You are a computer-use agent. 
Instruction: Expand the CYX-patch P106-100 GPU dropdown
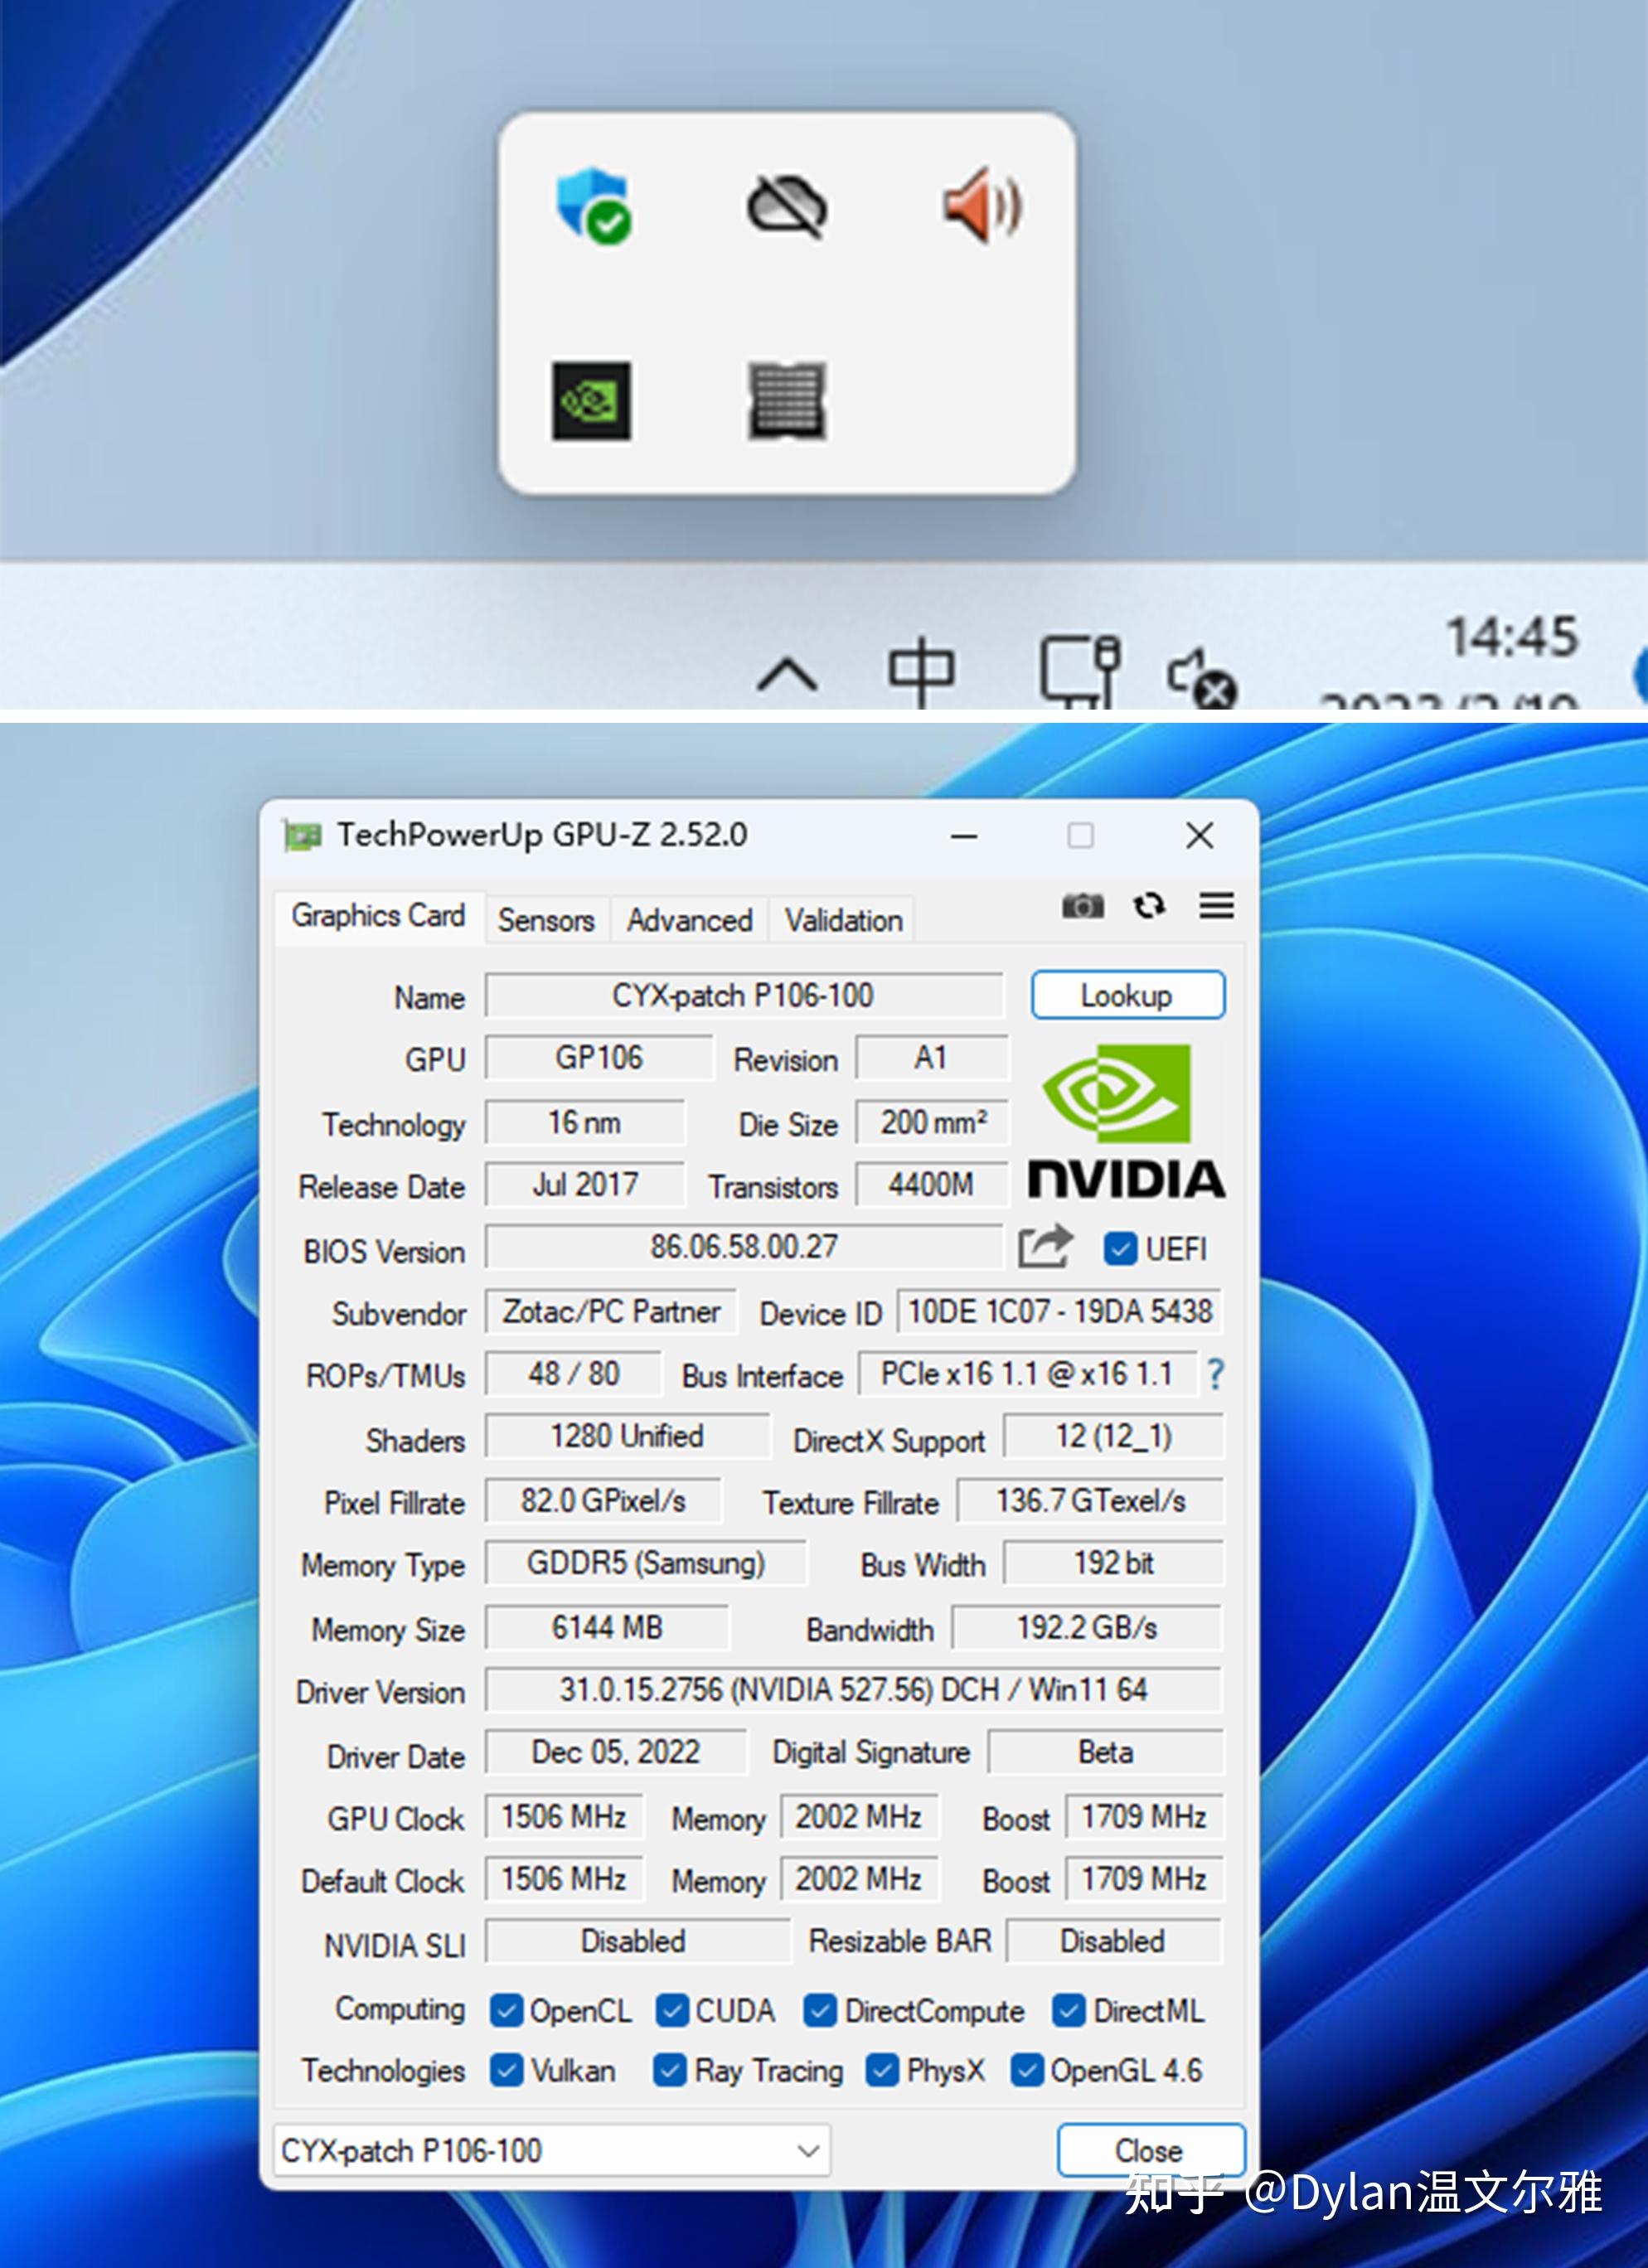coord(808,2150)
